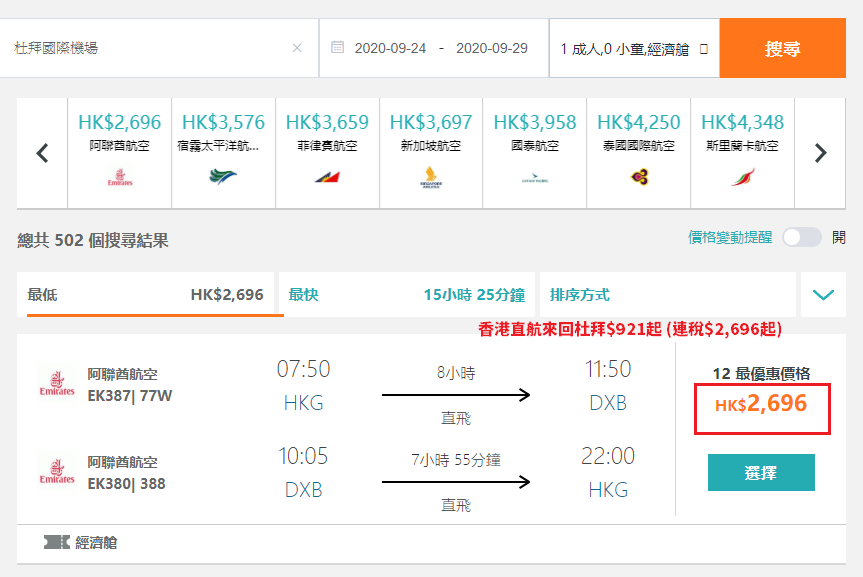Click the 經濟艙 ticket icon

pos(57,543)
